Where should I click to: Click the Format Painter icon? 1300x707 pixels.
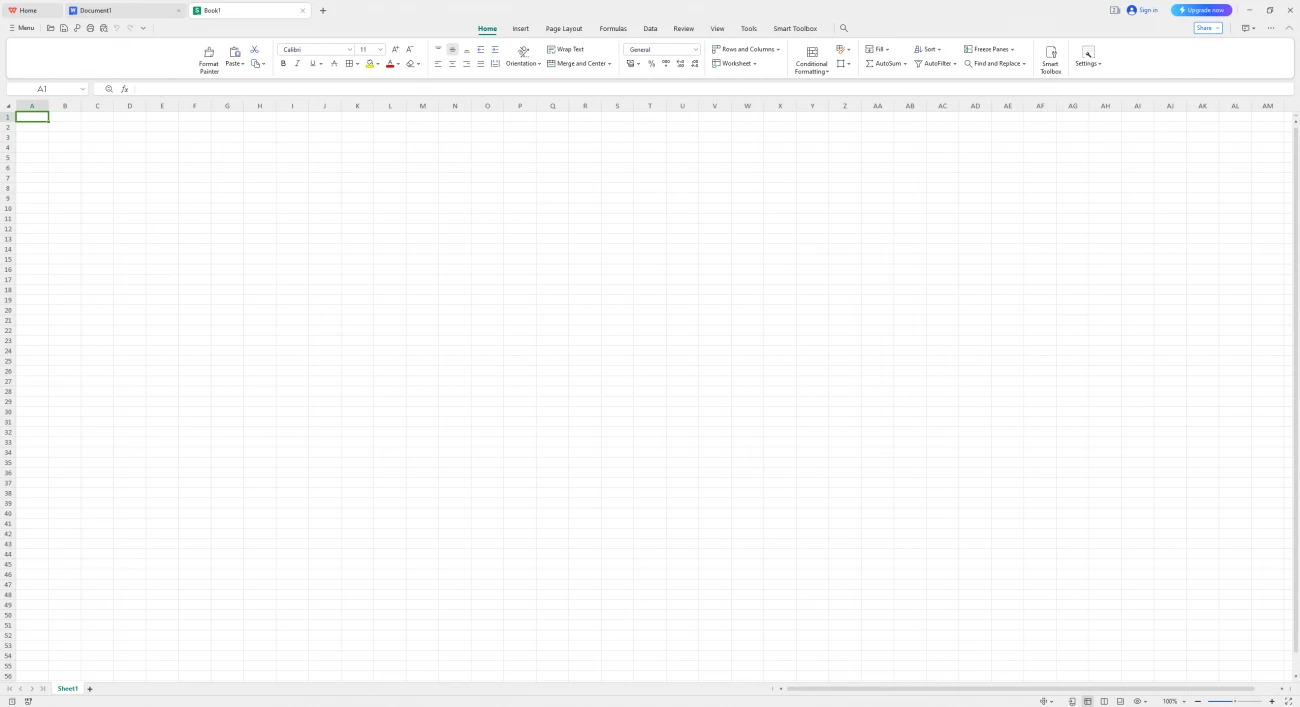[x=209, y=53]
